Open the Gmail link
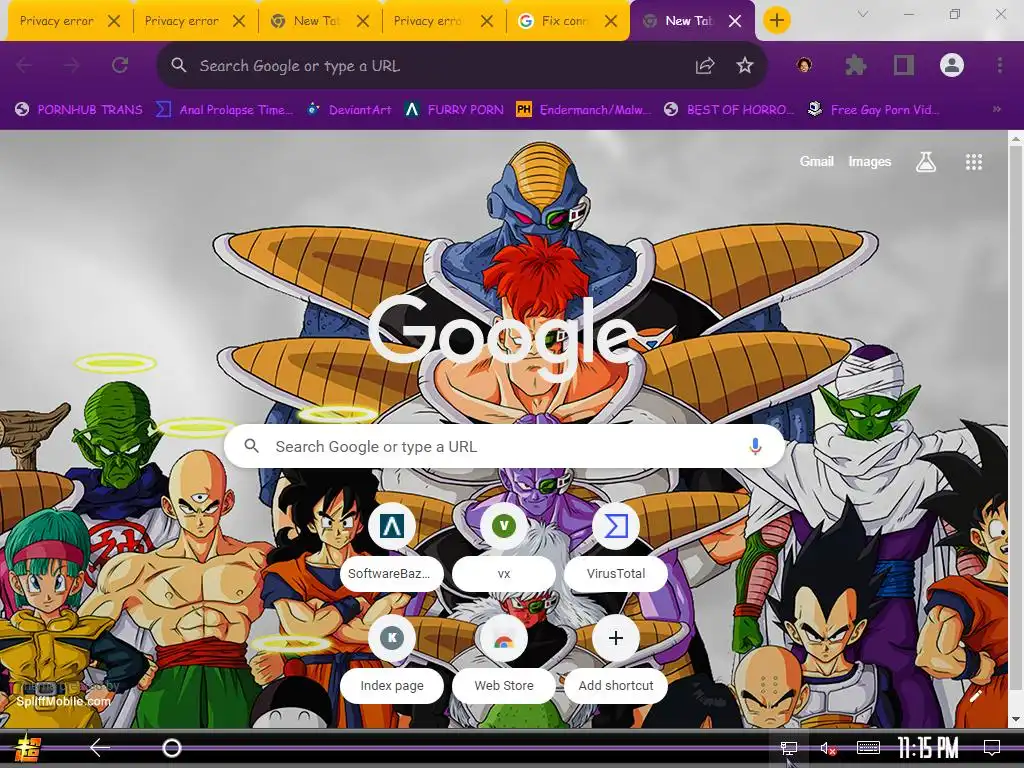 816,161
